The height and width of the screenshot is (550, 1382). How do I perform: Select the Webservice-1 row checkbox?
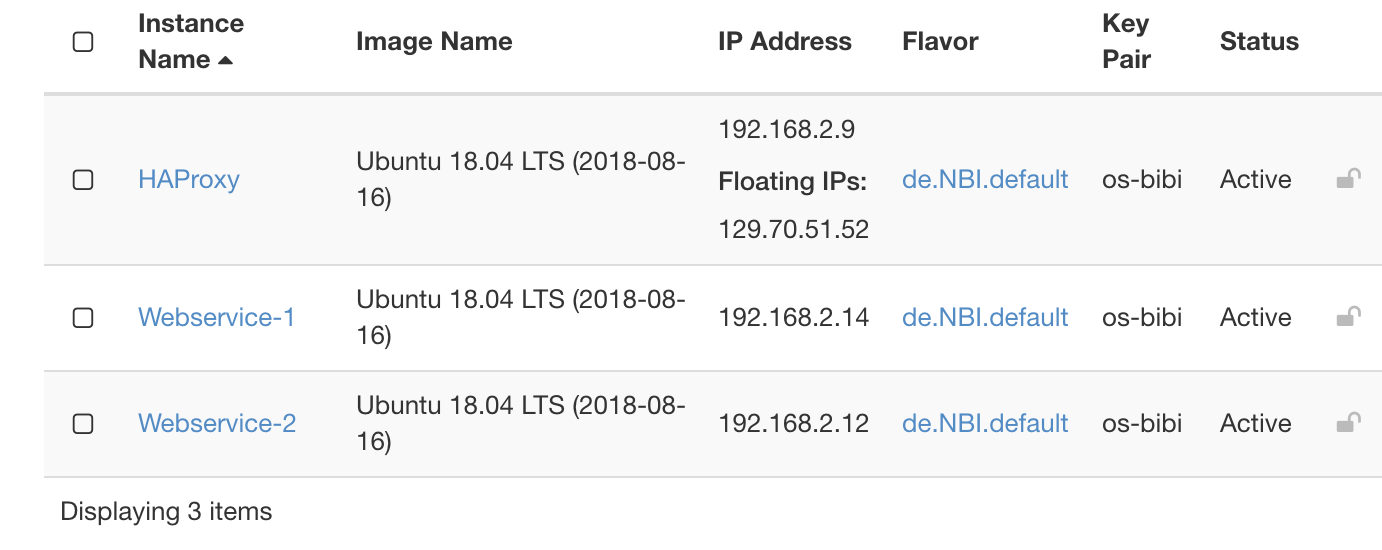click(84, 318)
